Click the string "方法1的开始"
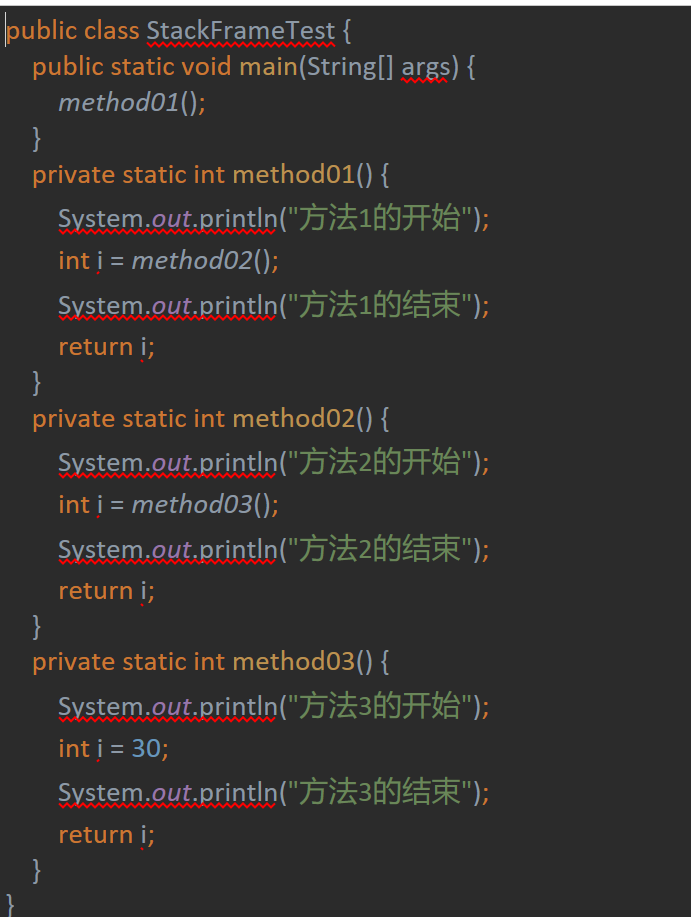 (380, 218)
